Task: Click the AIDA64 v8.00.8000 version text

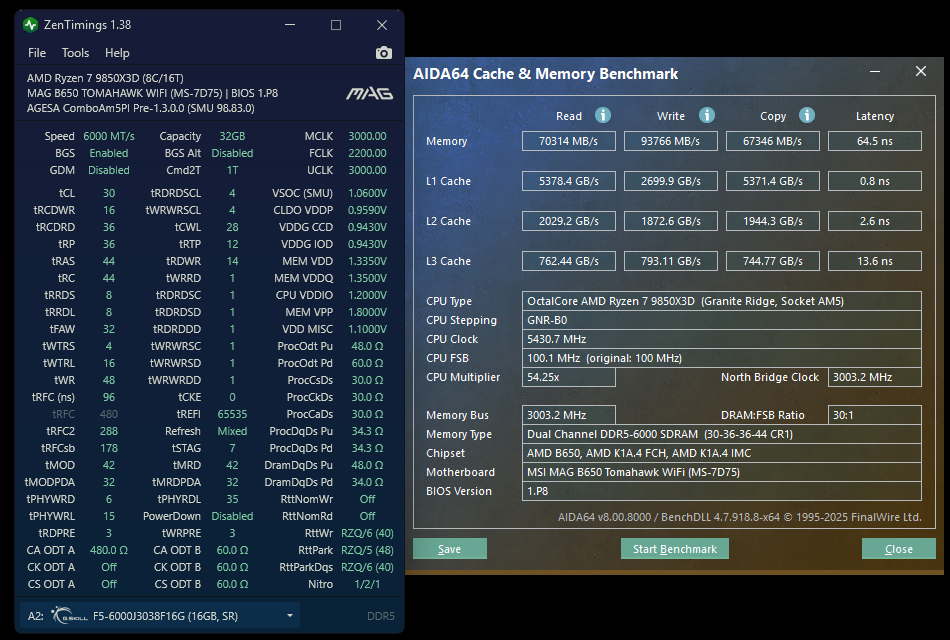Action: 740,517
